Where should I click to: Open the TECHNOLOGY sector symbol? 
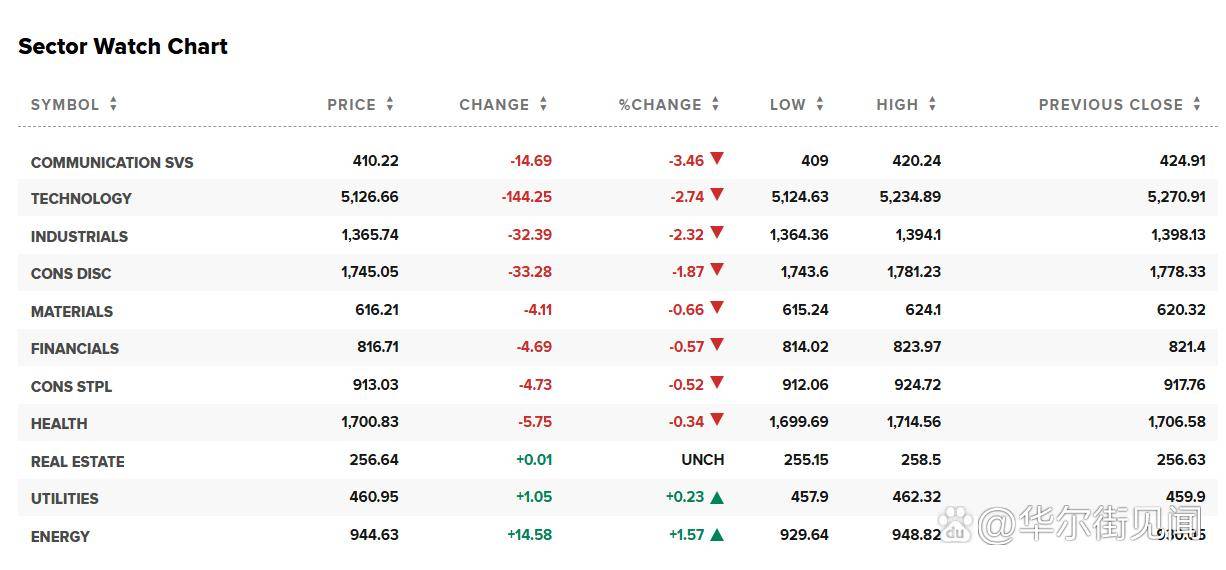tap(81, 198)
